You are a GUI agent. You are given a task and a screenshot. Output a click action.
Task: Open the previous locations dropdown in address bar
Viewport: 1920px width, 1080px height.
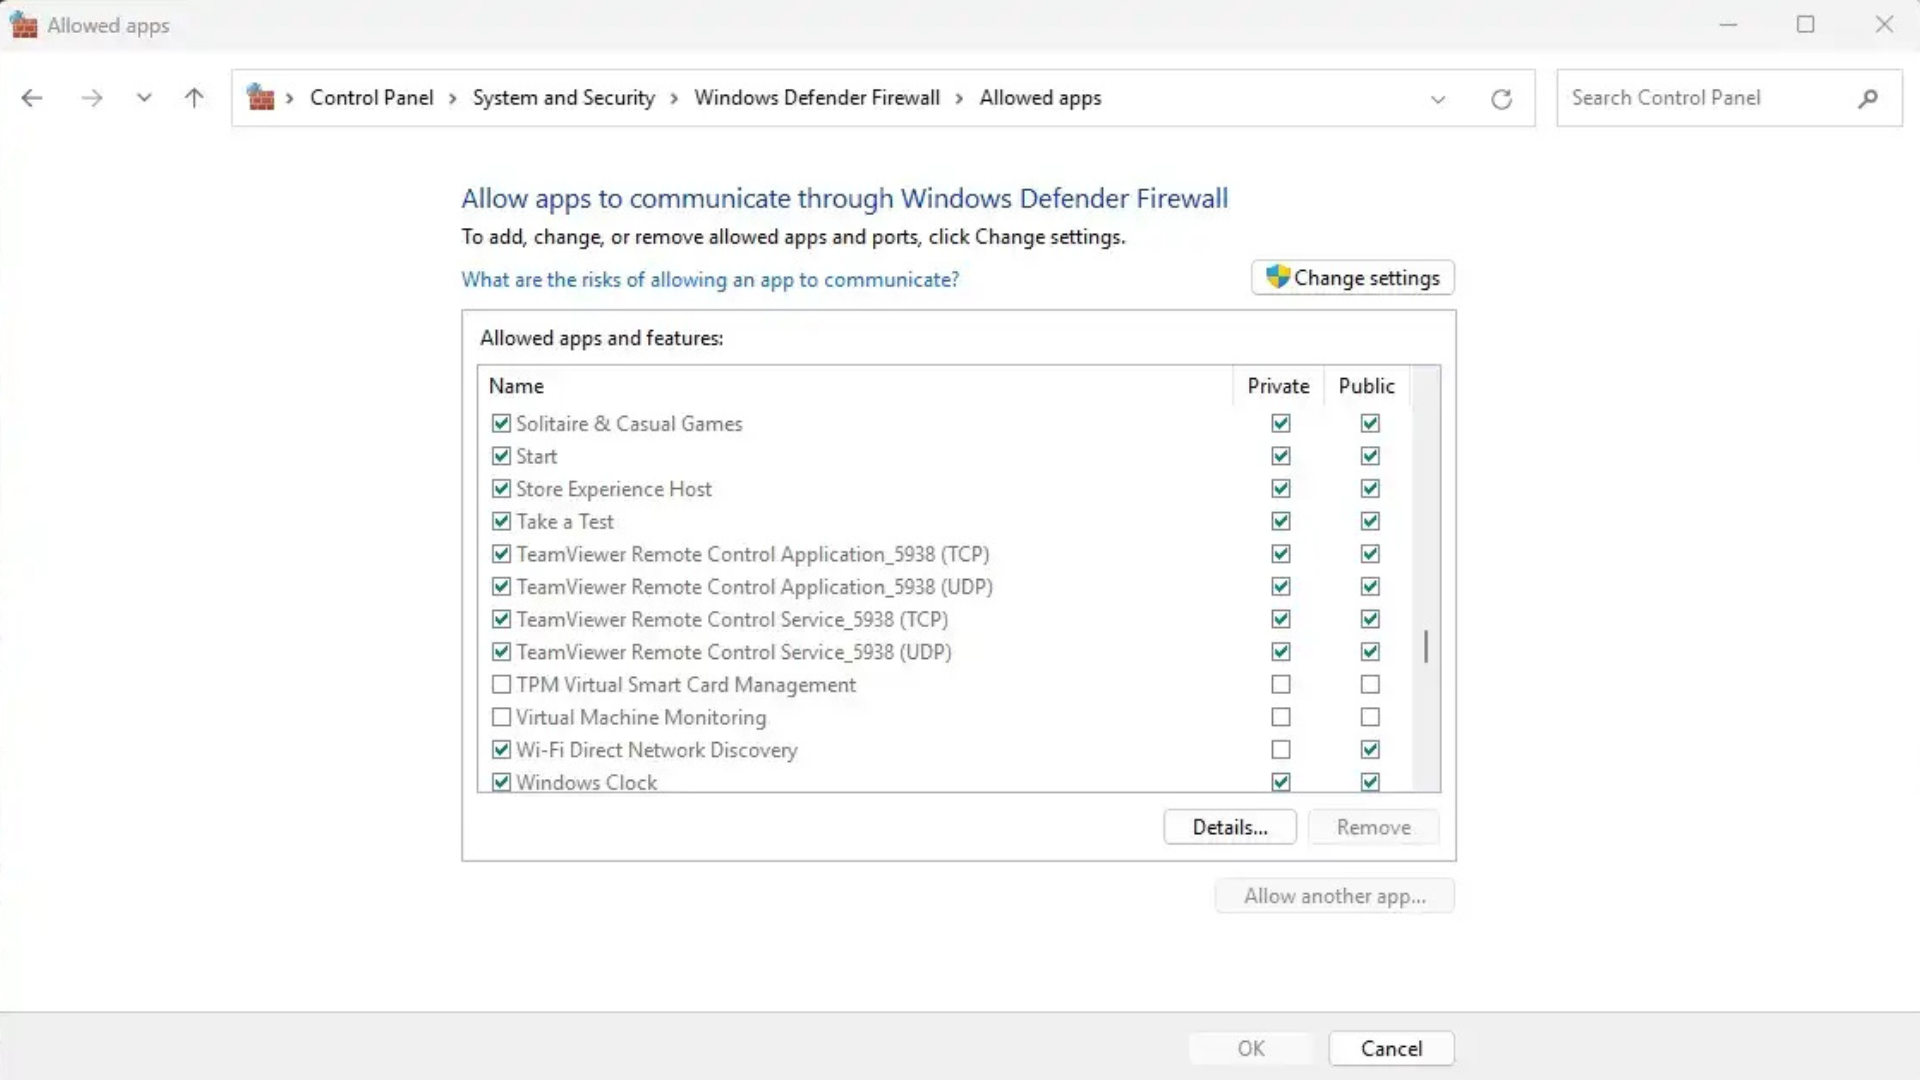1439,99
